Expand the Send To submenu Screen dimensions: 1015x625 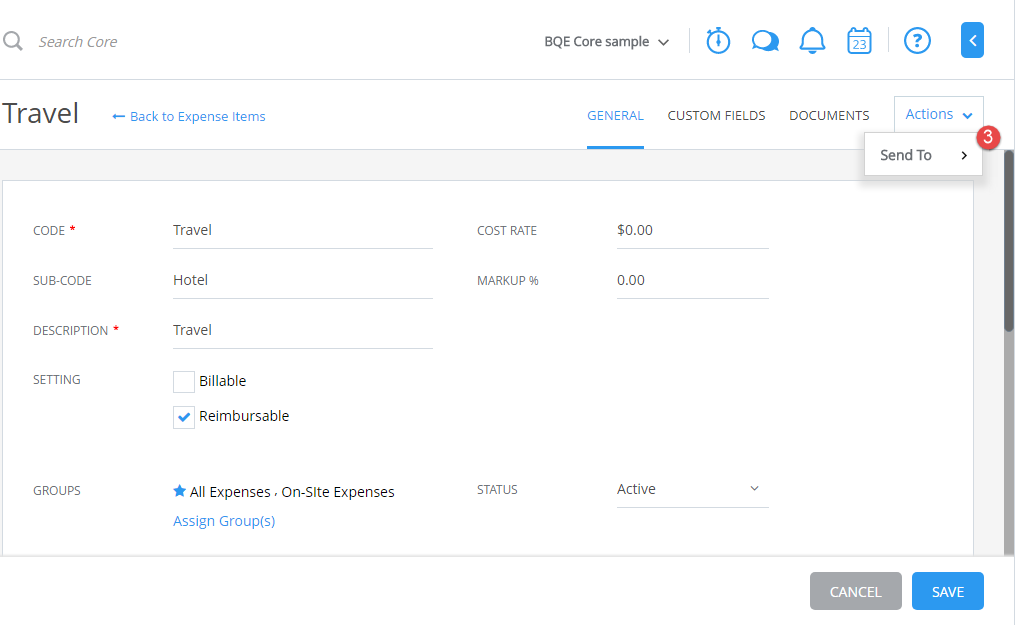pyautogui.click(x=922, y=155)
